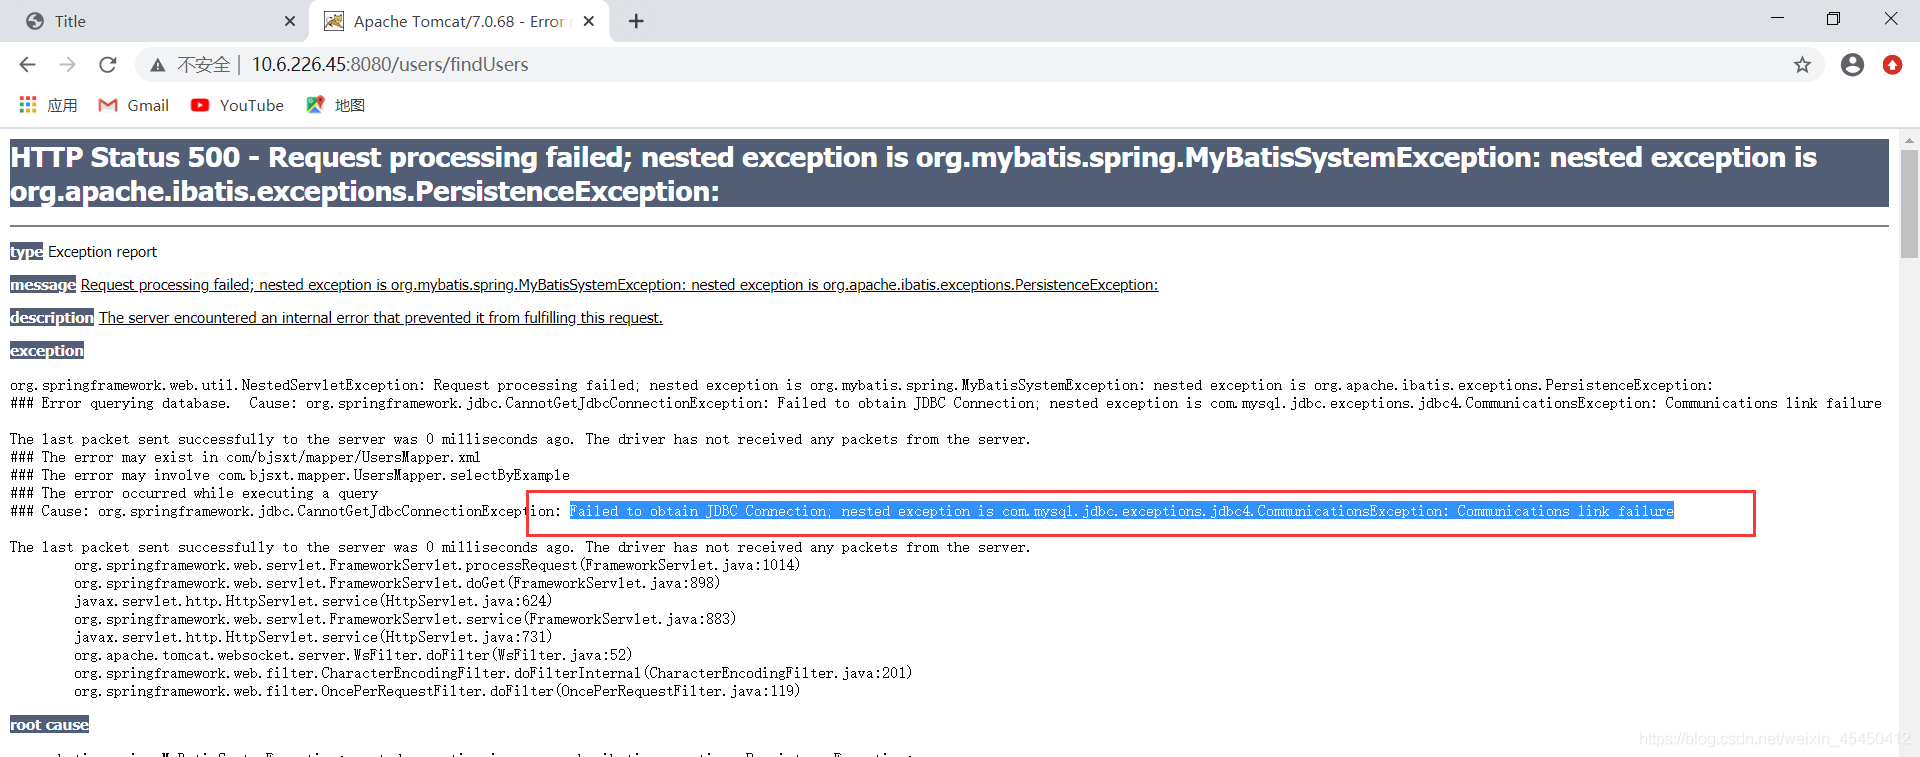This screenshot has height=757, width=1920.
Task: Open the profile account icon
Action: click(1852, 65)
